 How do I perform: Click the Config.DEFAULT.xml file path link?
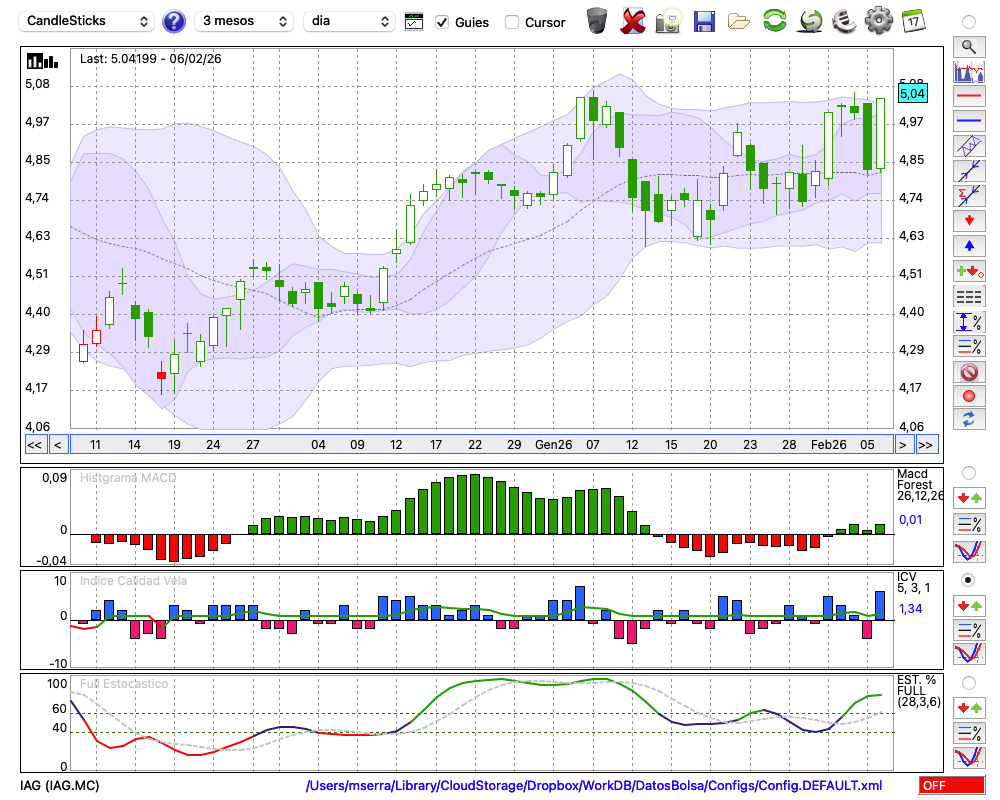tap(594, 785)
